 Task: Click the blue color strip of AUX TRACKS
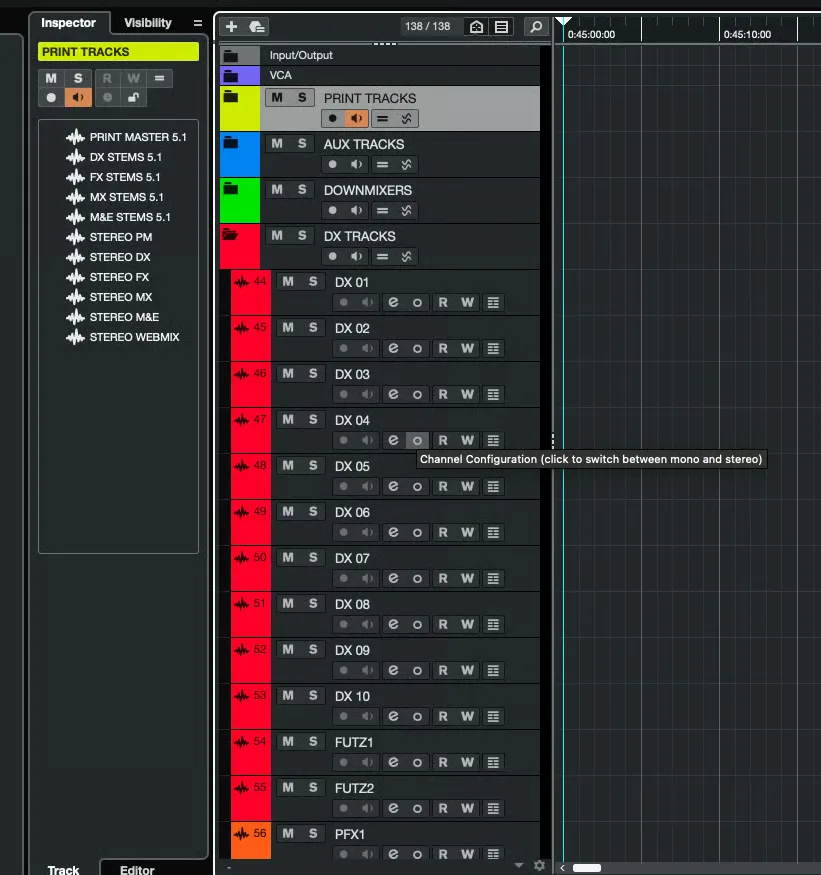pyautogui.click(x=239, y=155)
